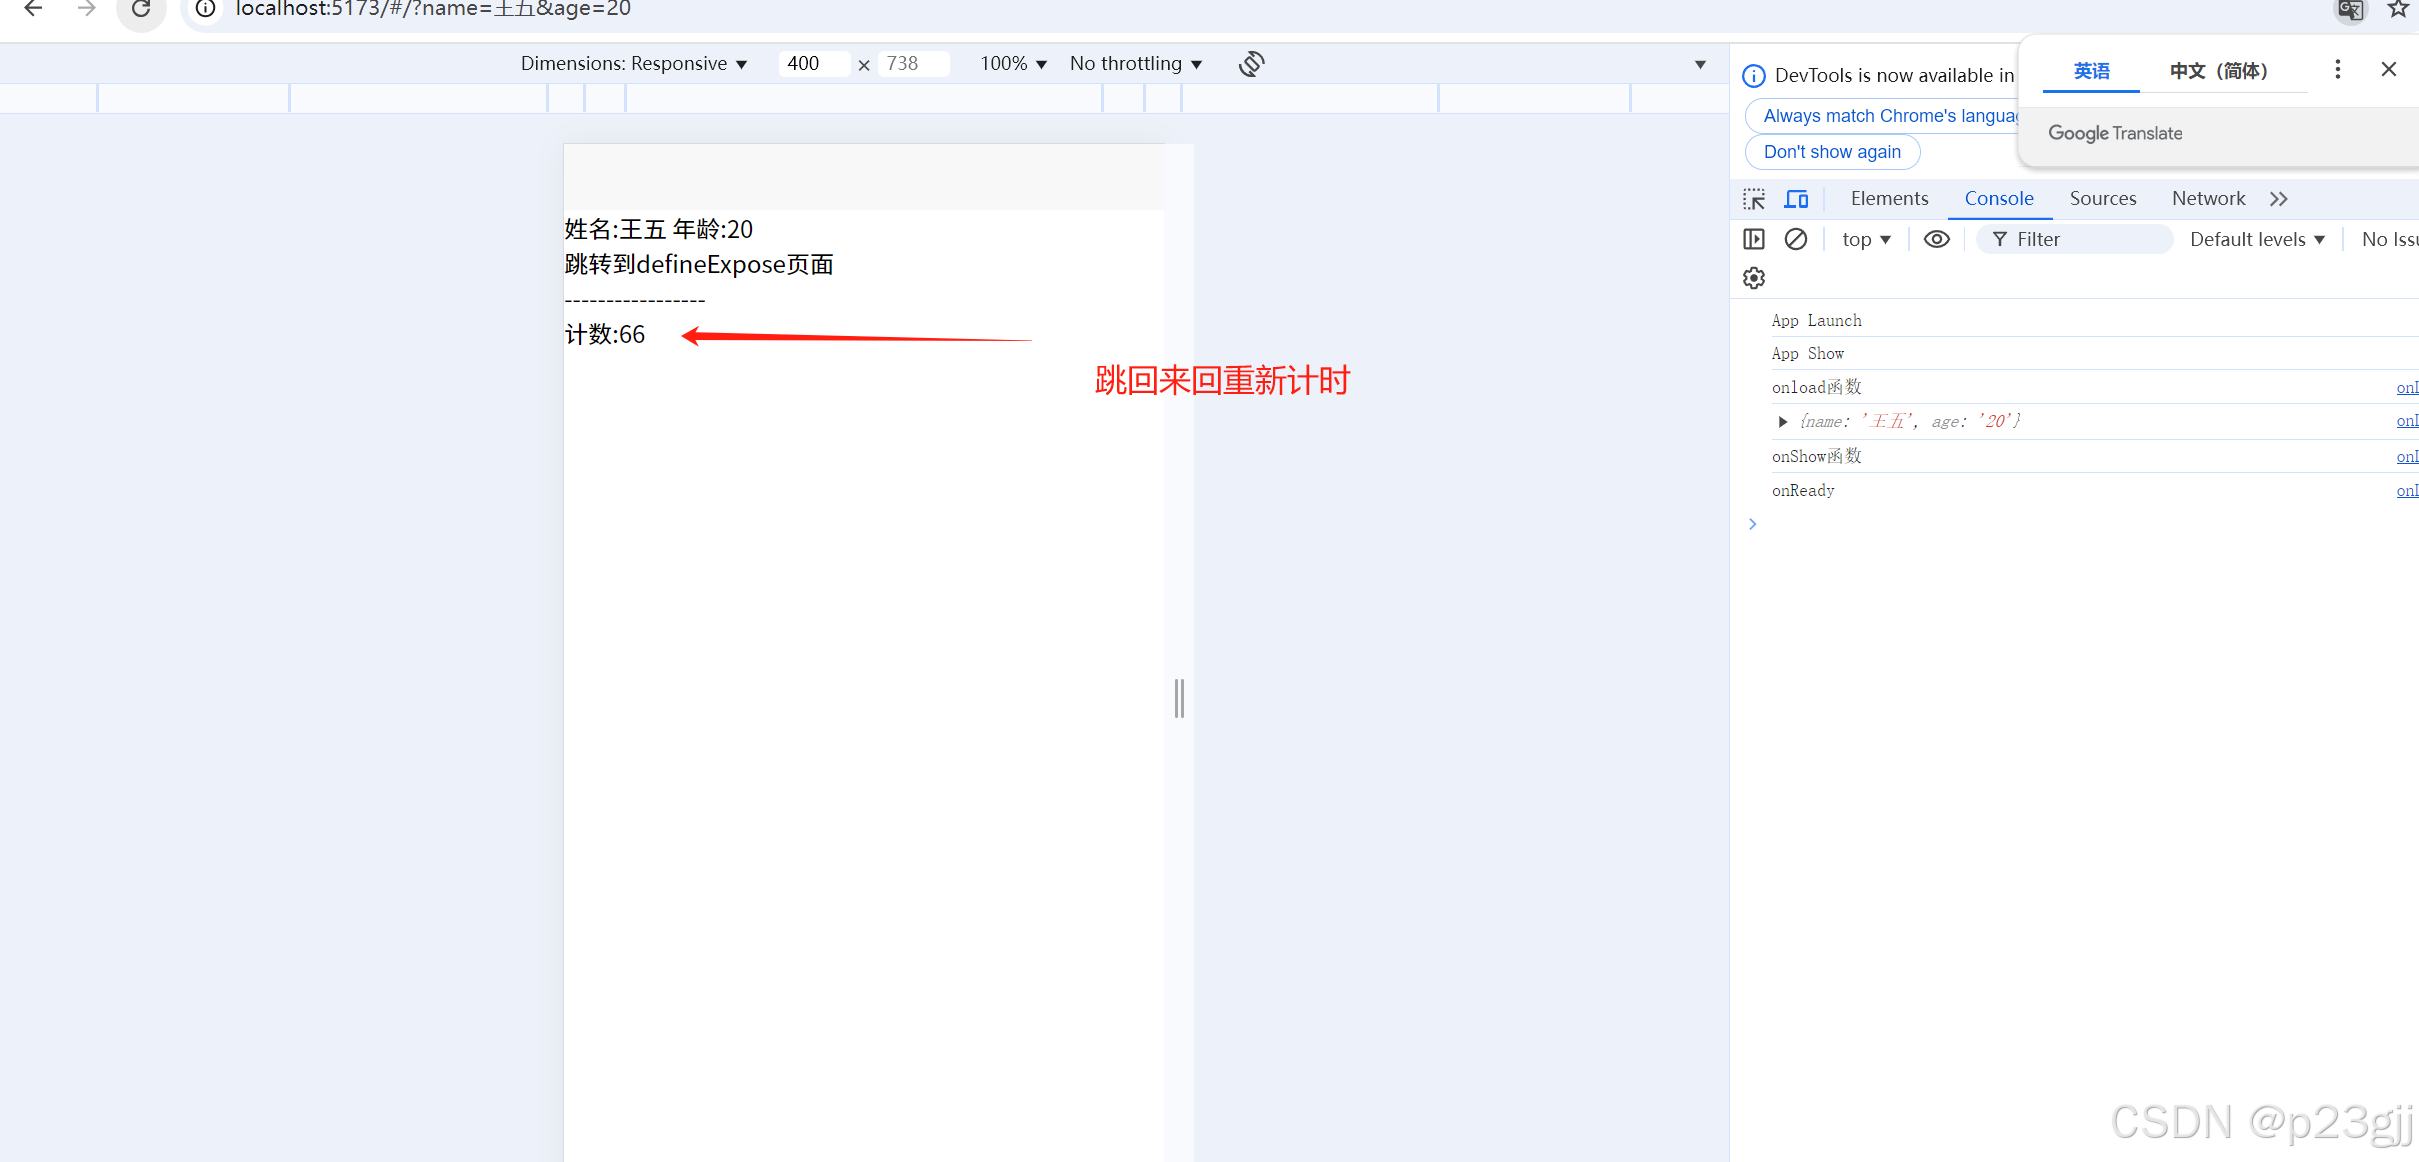
Task: Toggle the device toolbar icon
Action: pos(1796,199)
